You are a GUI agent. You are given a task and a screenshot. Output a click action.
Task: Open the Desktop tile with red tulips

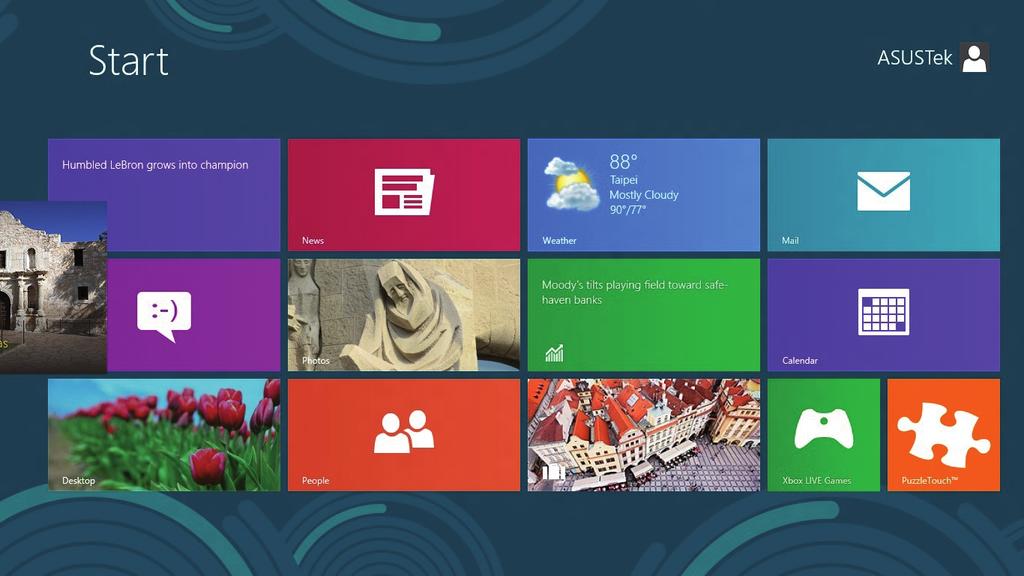[164, 435]
